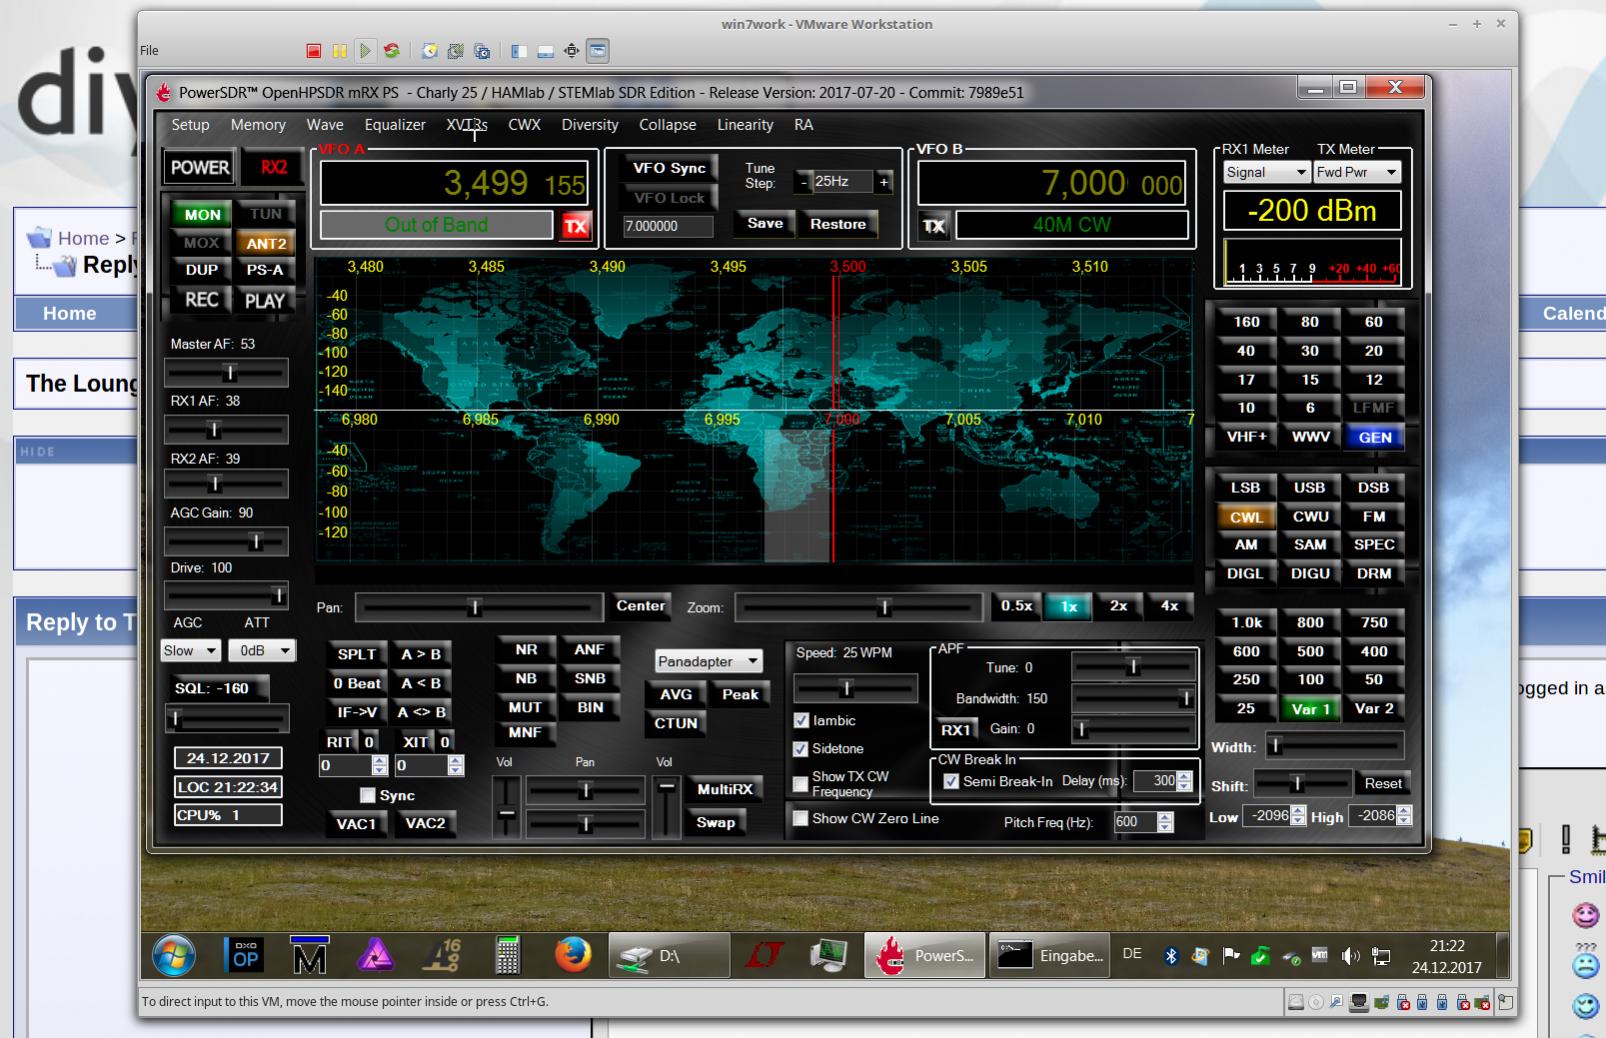Open the Linearity menu
Screen dimensions: 1606x1038
(x=745, y=125)
